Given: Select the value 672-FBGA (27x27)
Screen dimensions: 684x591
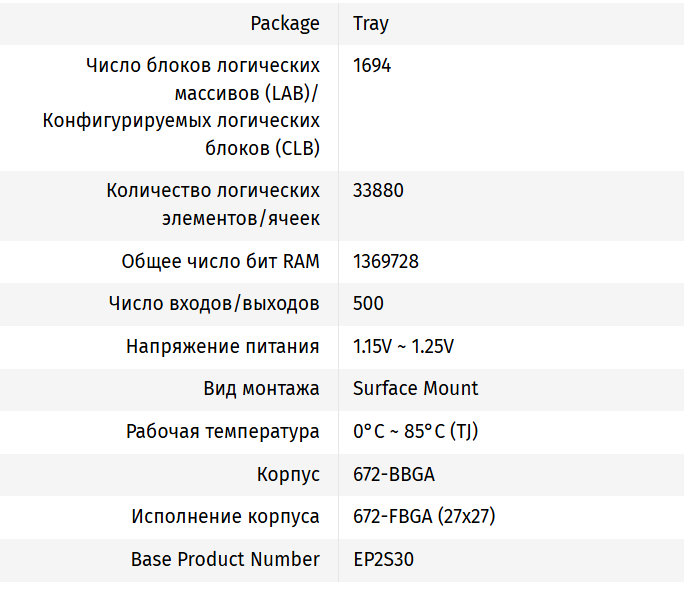Looking at the screenshot, I should point(424,517).
